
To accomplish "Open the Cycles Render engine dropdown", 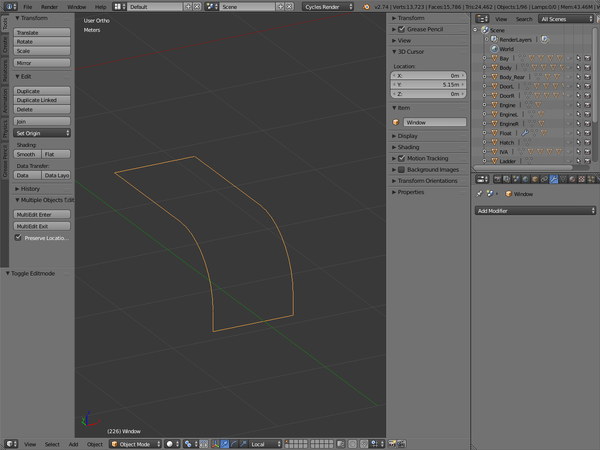I will click(x=328, y=6).
